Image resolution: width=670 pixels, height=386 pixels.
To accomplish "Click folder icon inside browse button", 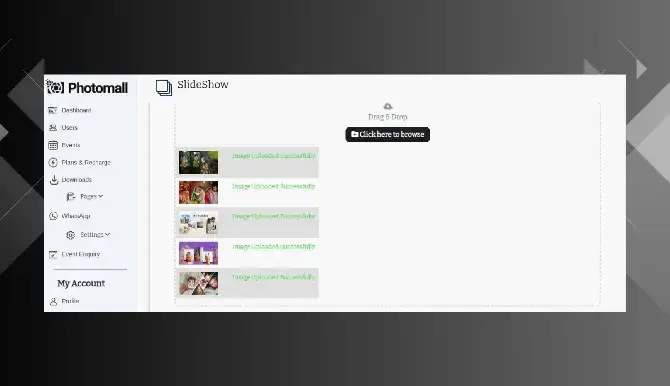I will pyautogui.click(x=354, y=134).
